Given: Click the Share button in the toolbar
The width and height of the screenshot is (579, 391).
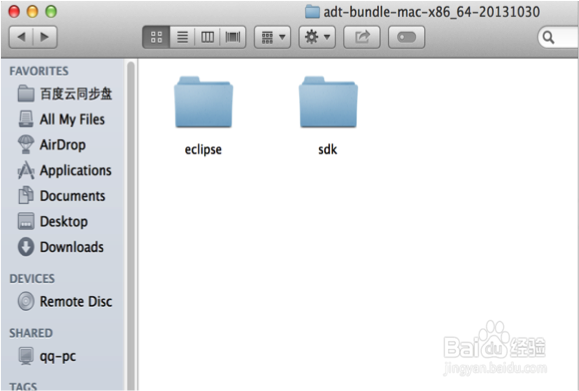Looking at the screenshot, I should click(362, 37).
